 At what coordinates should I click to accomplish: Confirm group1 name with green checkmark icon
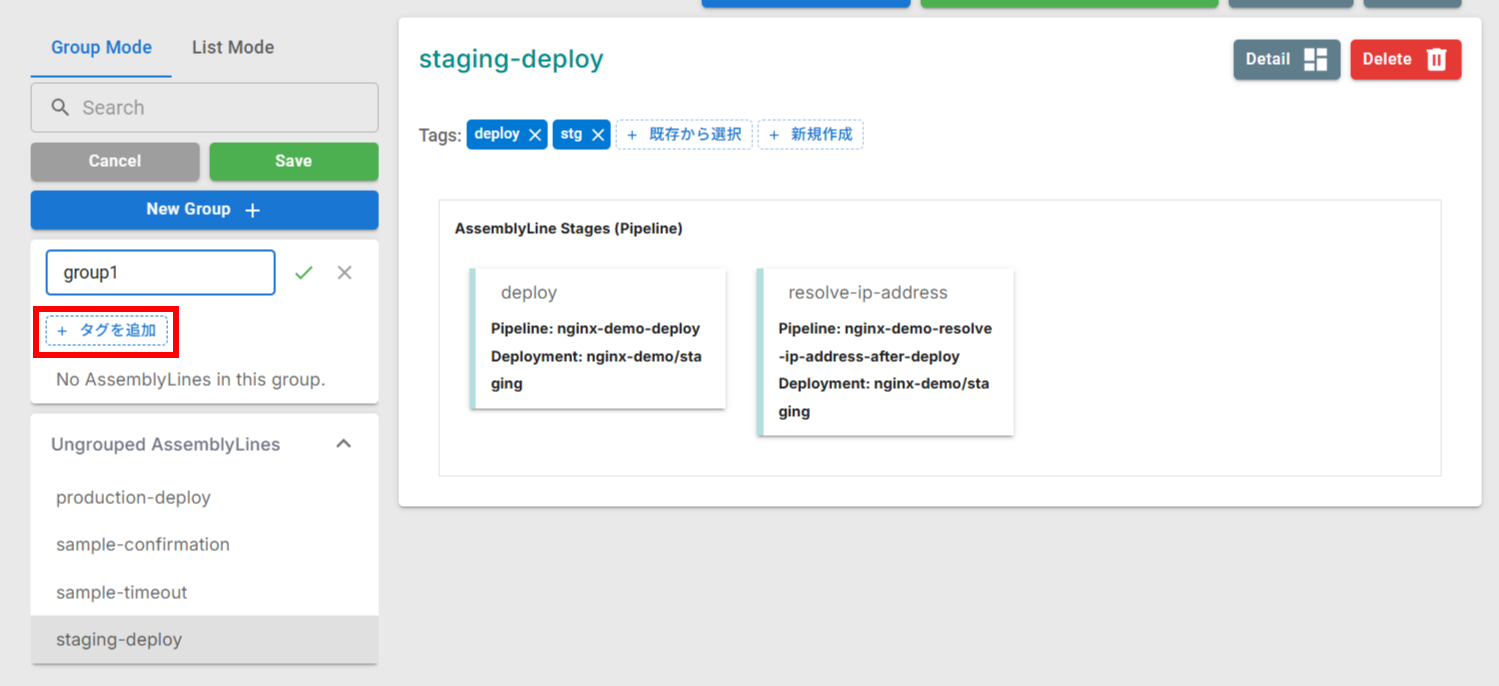(304, 271)
